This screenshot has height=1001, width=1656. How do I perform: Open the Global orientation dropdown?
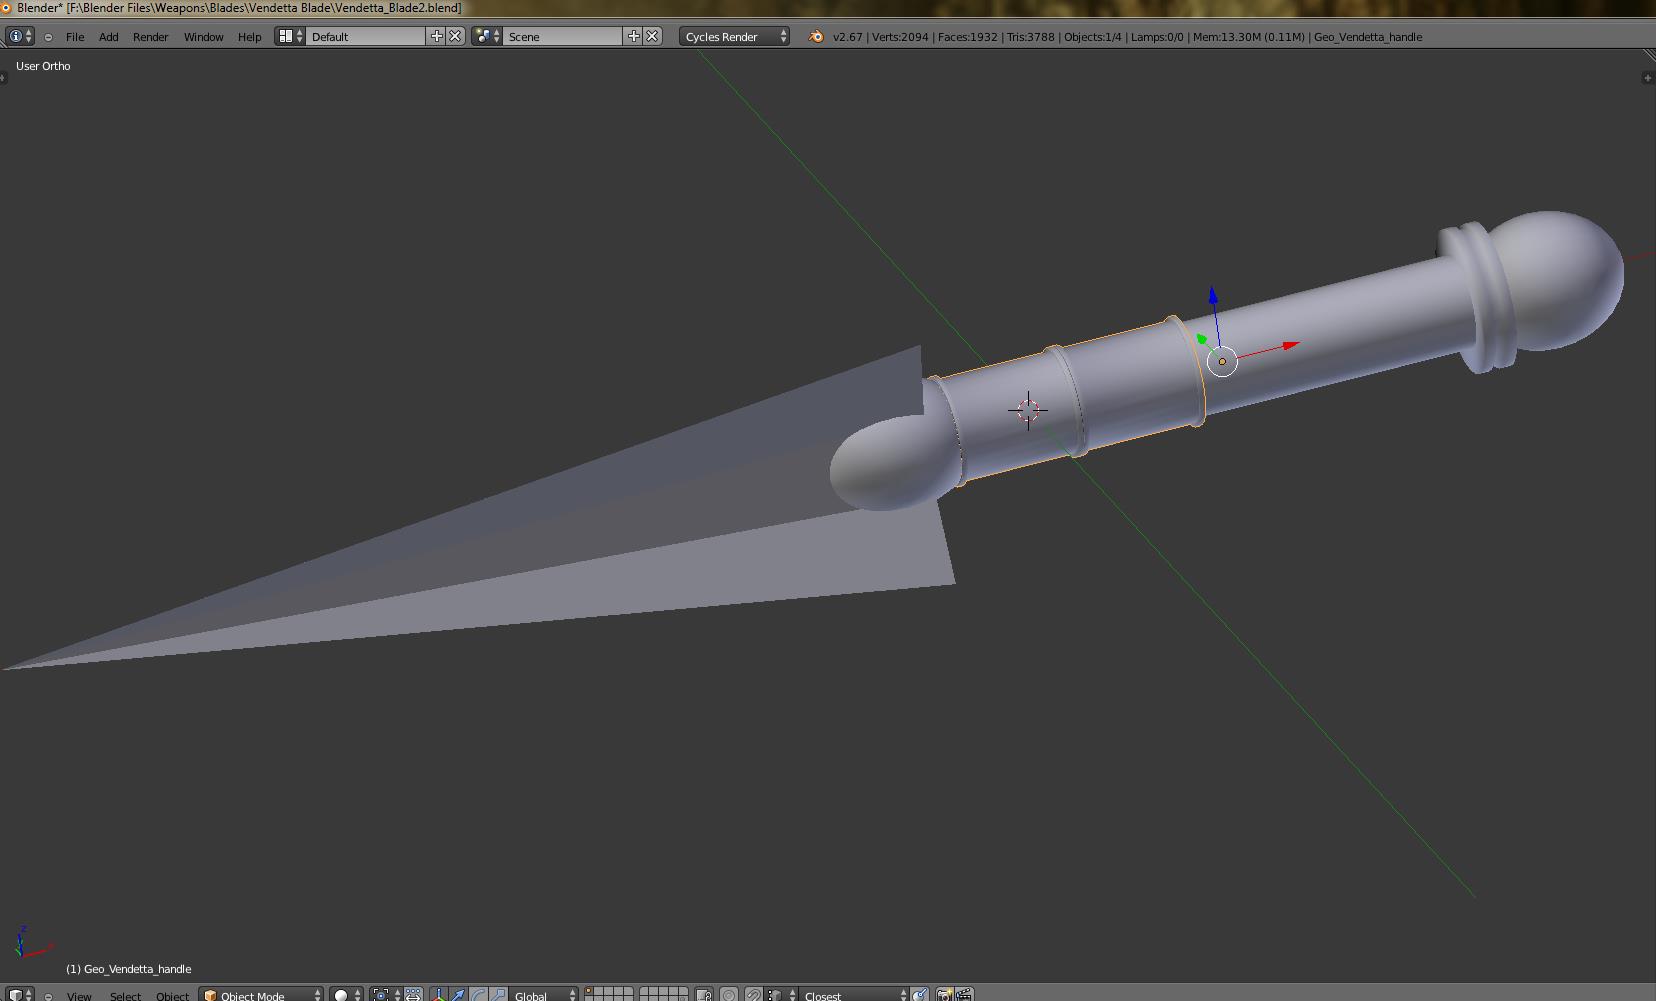pos(543,995)
